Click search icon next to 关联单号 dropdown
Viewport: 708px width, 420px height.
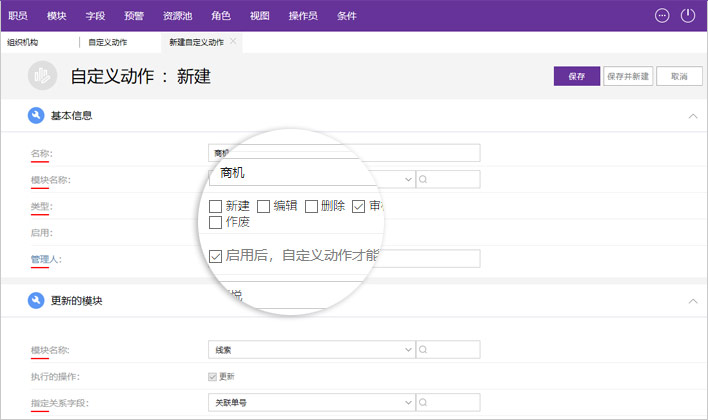[424, 402]
